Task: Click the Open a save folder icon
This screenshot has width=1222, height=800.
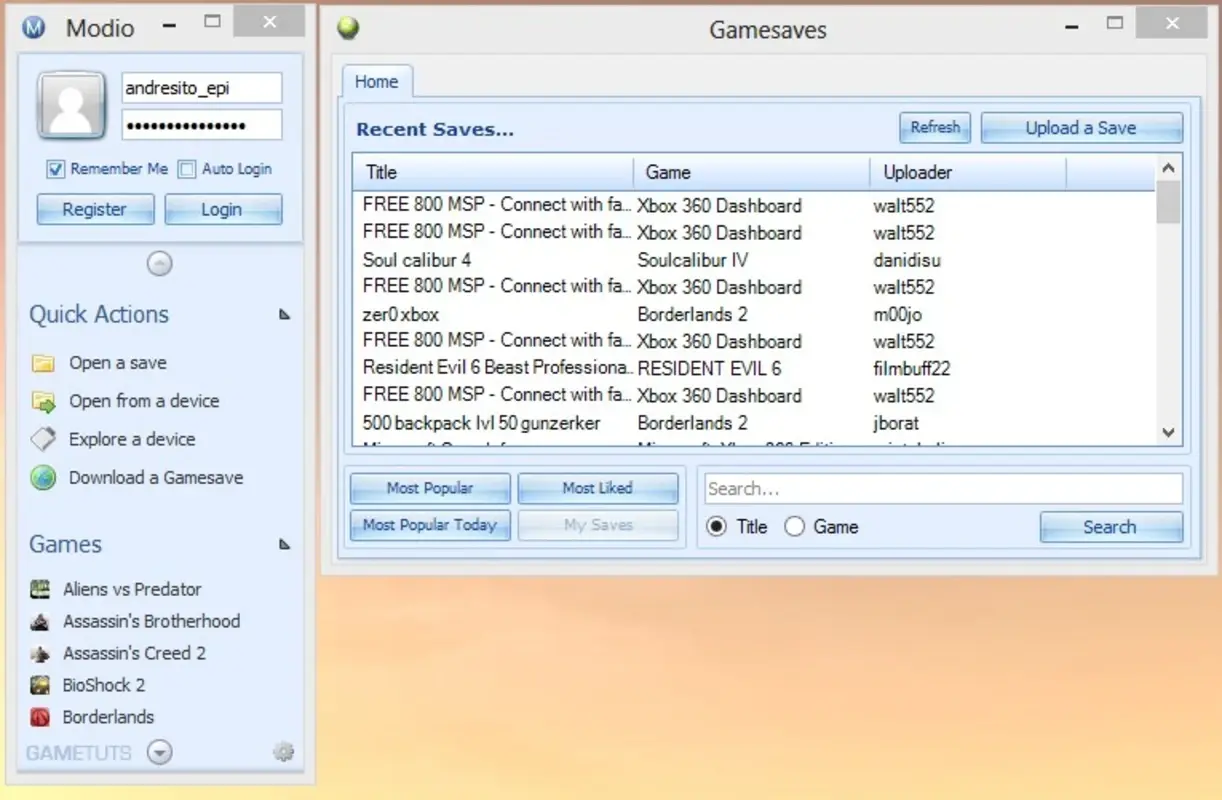Action: (x=44, y=362)
